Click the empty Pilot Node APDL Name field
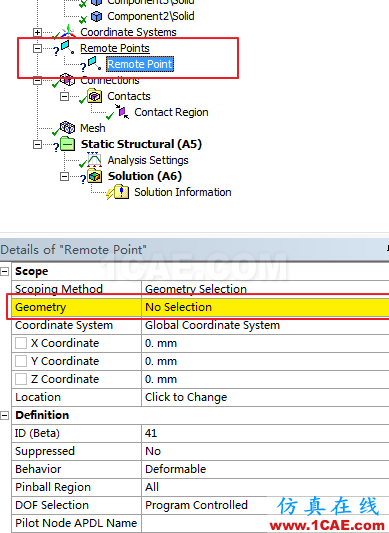Viewport: 389px width, 533px height. 265,523
